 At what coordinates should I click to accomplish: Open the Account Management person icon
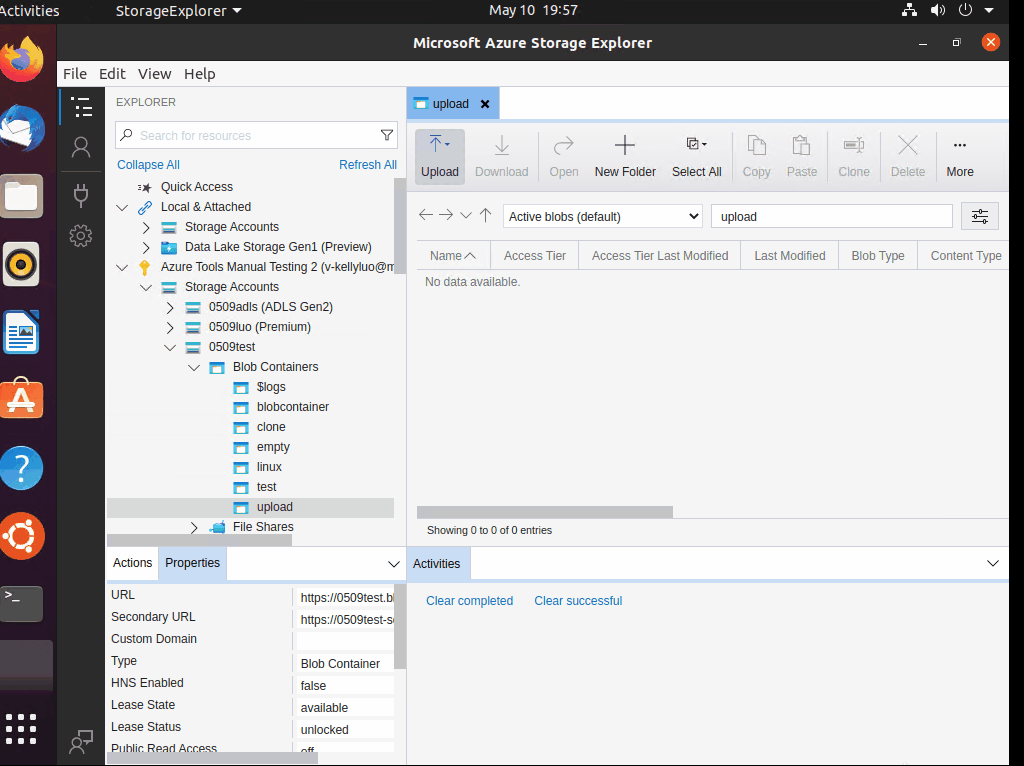pyautogui.click(x=81, y=148)
